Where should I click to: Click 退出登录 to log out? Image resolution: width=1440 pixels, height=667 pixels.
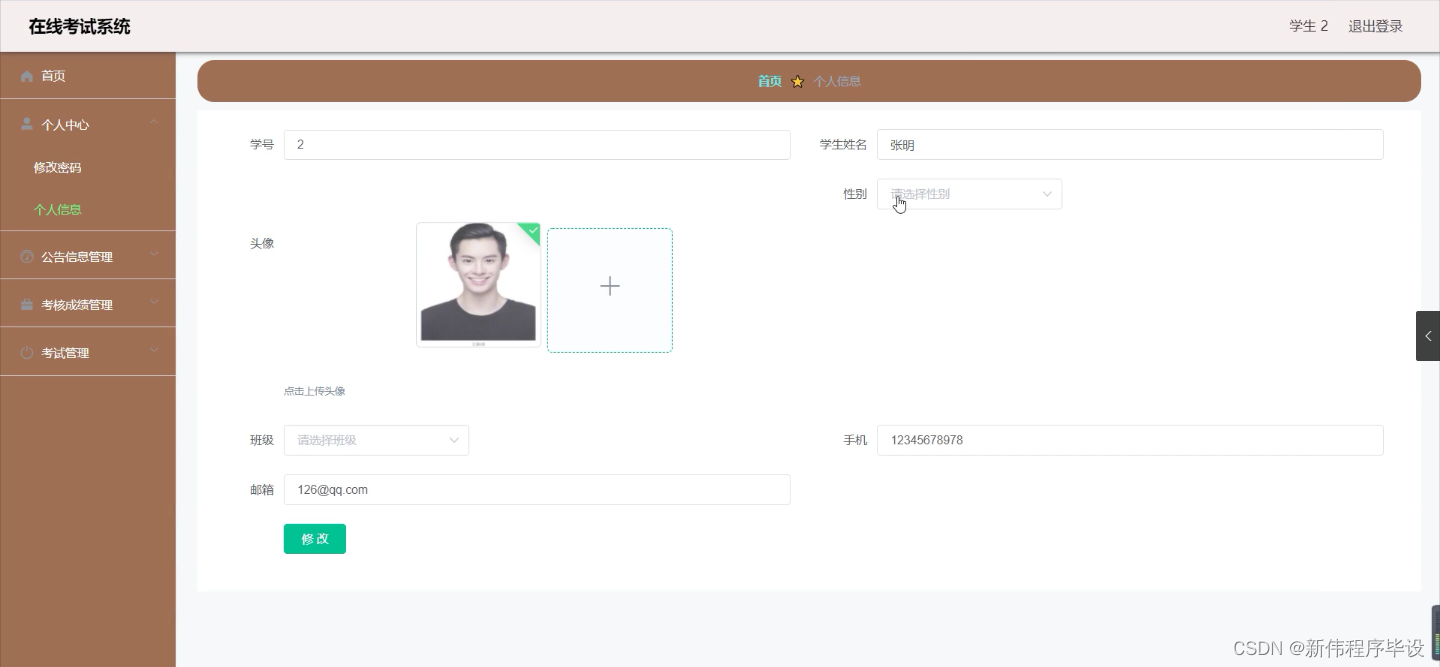[x=1375, y=26]
